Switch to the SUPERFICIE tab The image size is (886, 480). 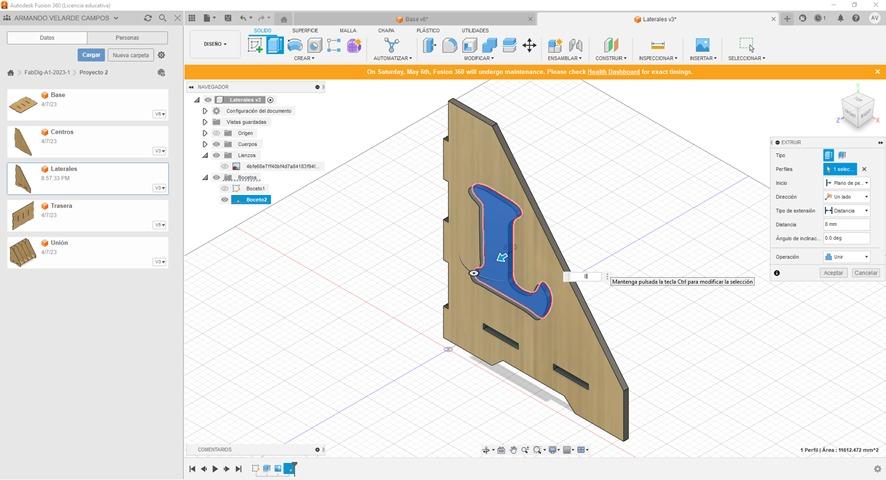click(305, 31)
